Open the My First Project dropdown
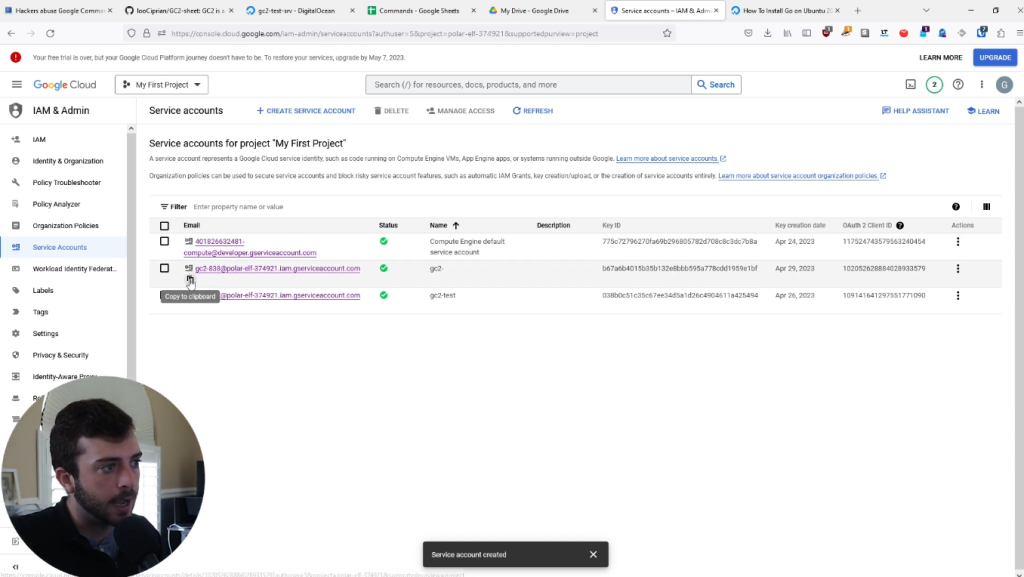The height and width of the screenshot is (577, 1024). click(x=161, y=85)
